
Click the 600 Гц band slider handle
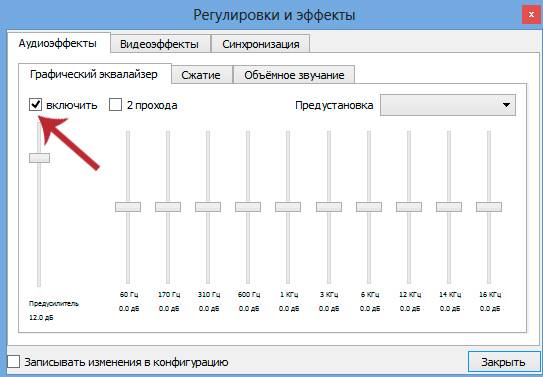(248, 207)
